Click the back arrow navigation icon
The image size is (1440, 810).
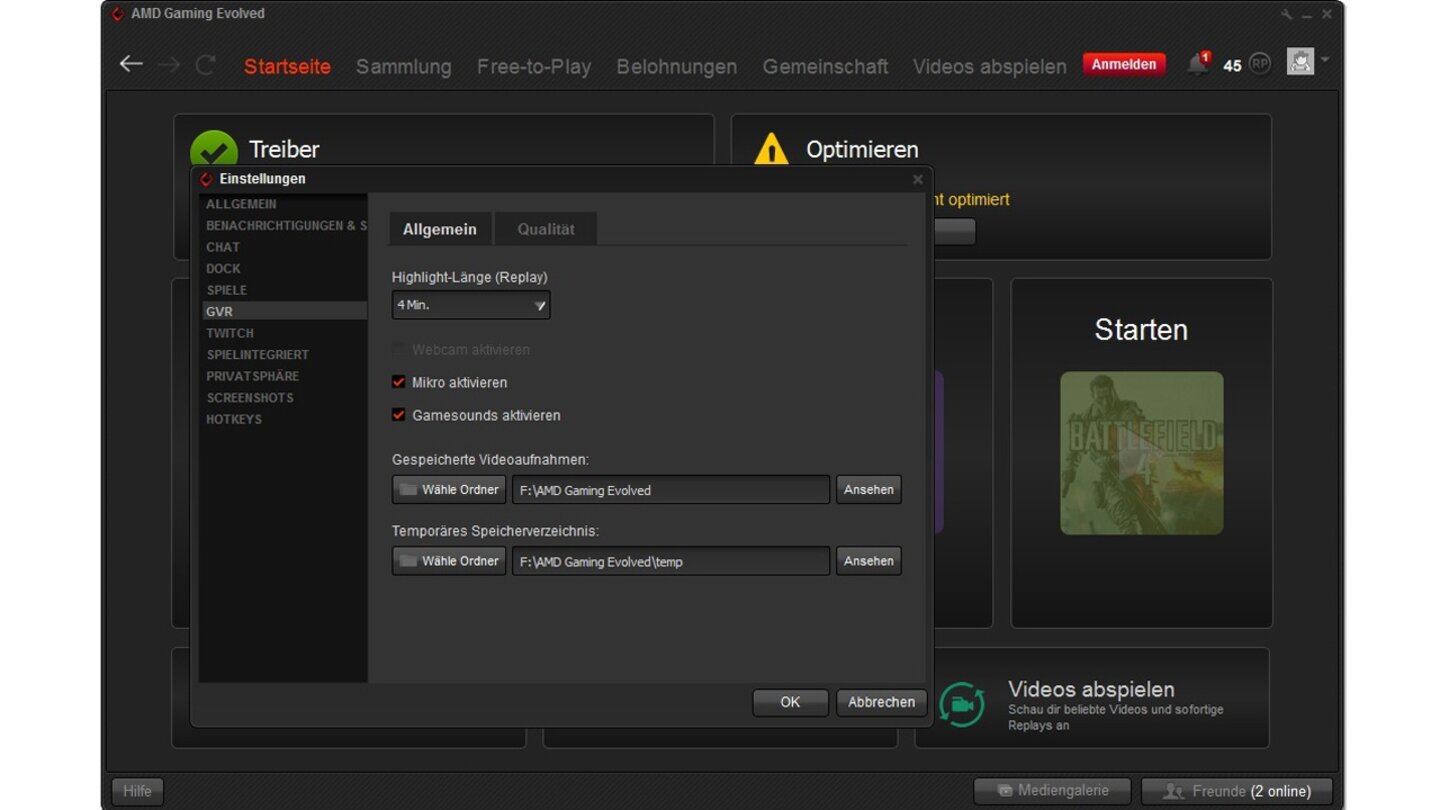(131, 65)
